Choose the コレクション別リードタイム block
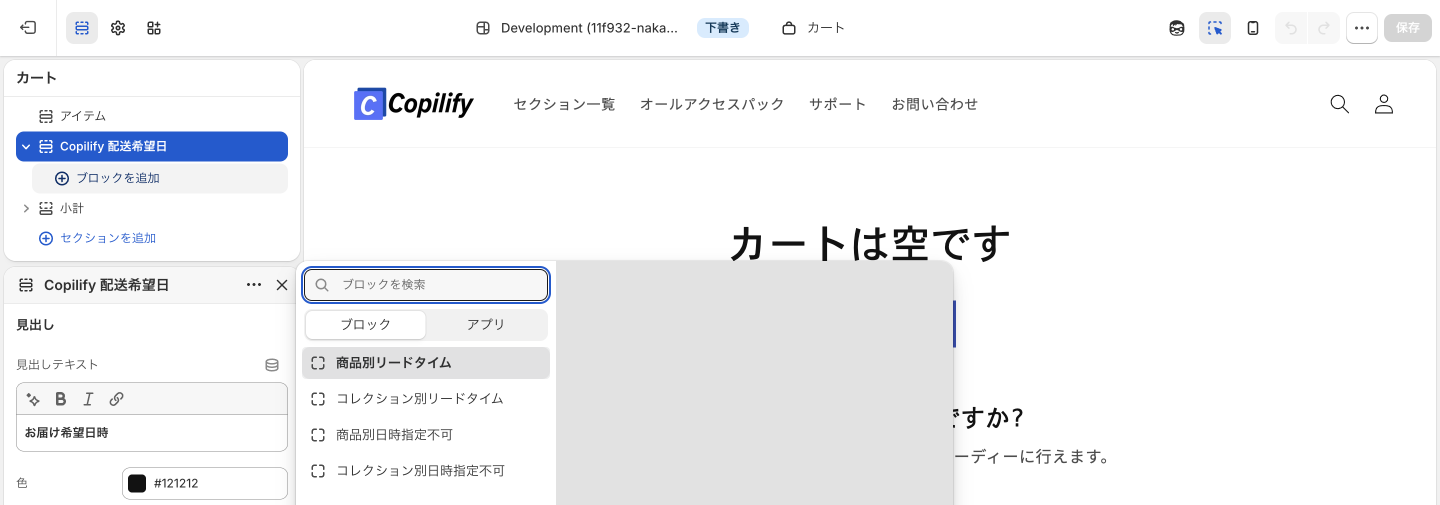Viewport: 1440px width, 505px height. 426,399
